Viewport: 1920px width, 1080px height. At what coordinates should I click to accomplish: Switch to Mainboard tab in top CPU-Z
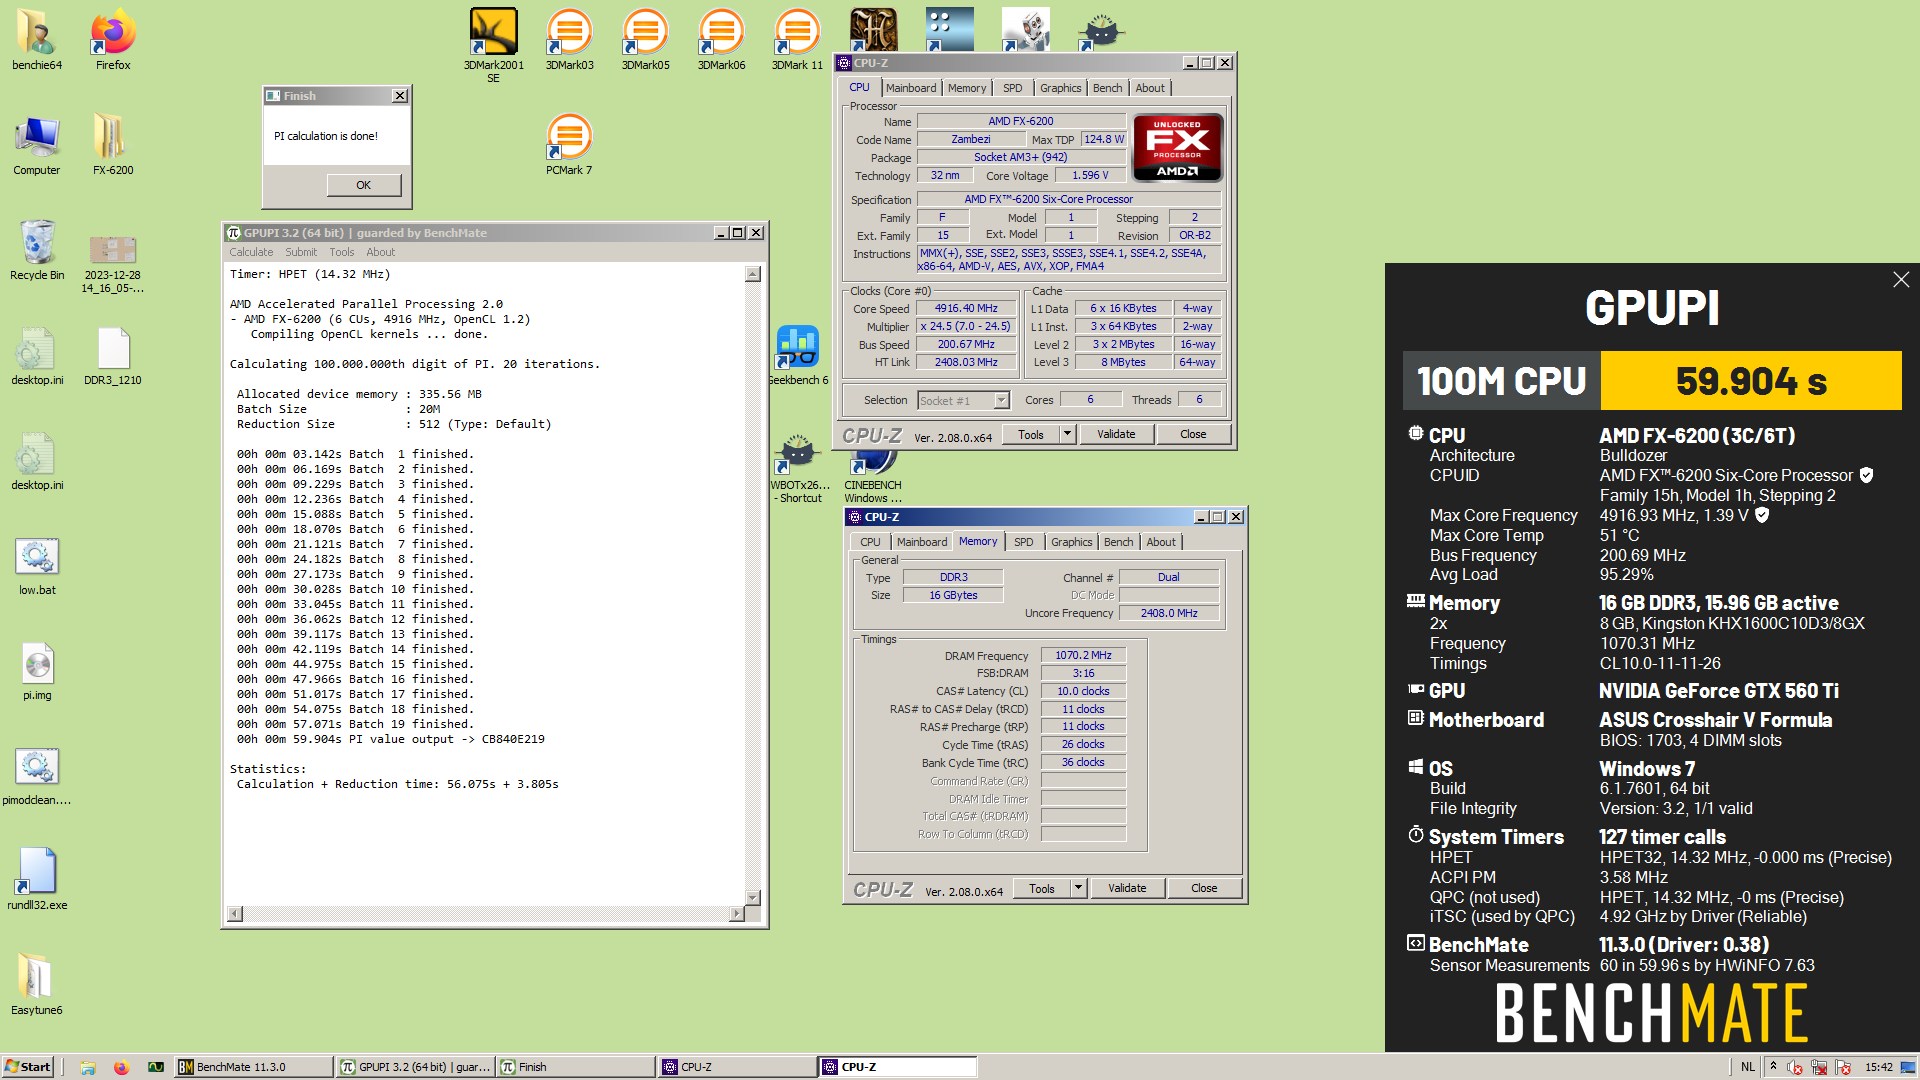click(x=911, y=88)
